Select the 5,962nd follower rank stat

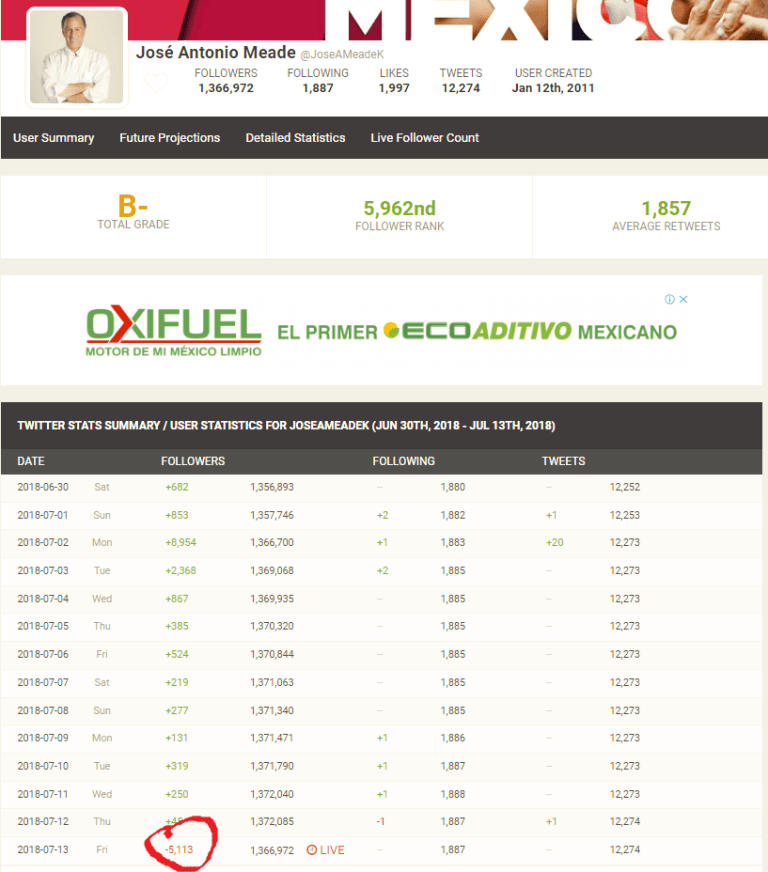tap(399, 209)
